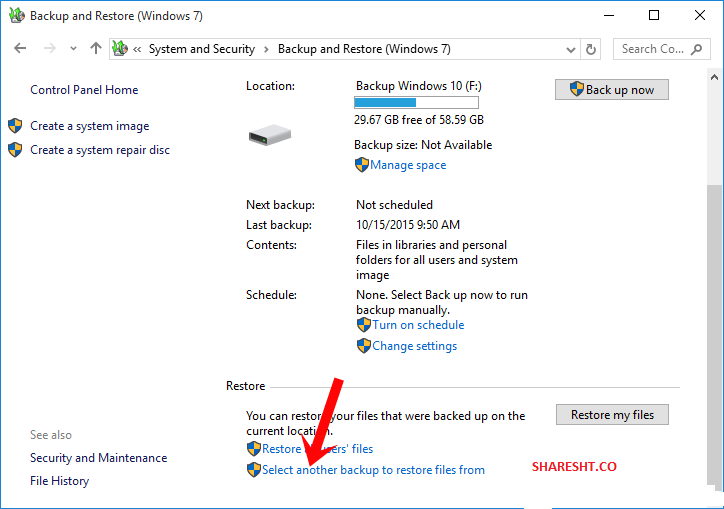Click shield icon beside Create a system image
This screenshot has width=724, height=509.
coord(15,126)
